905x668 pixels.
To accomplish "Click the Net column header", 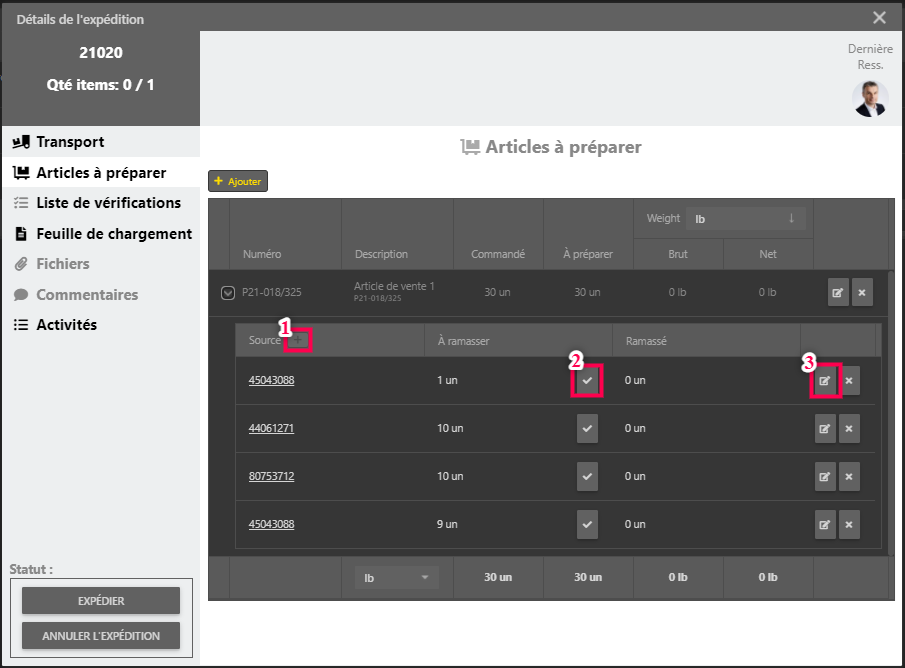I will [768, 254].
